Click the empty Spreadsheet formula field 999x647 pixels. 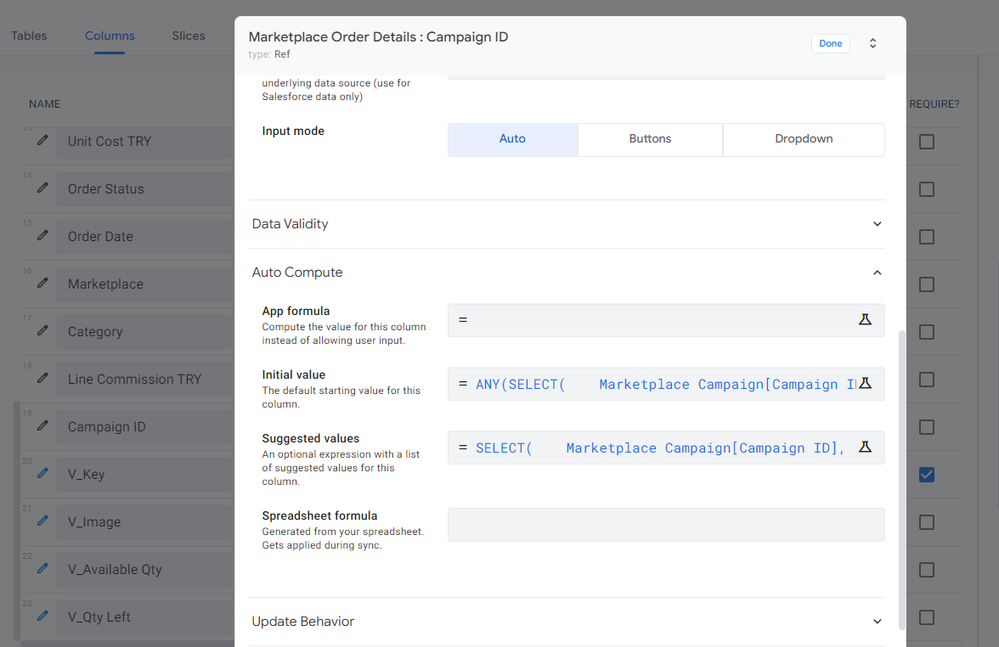(x=666, y=525)
